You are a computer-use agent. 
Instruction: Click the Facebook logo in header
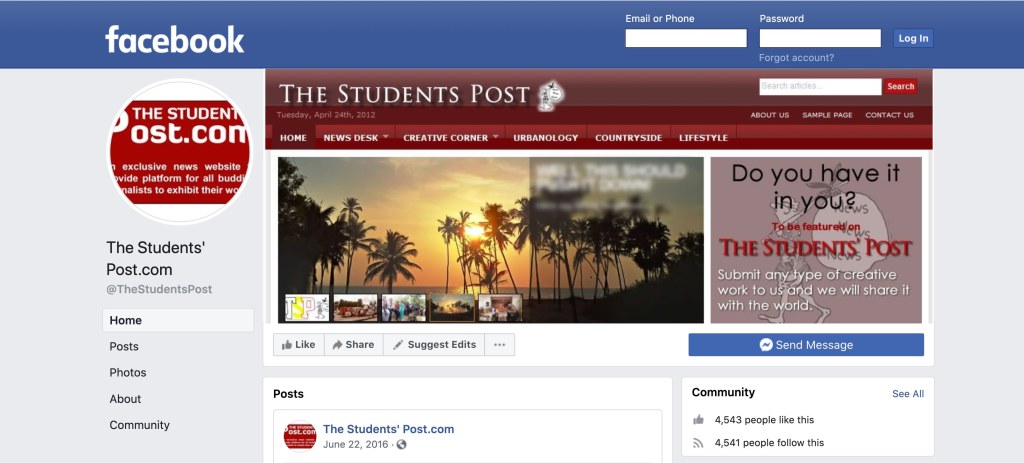pyautogui.click(x=174, y=39)
